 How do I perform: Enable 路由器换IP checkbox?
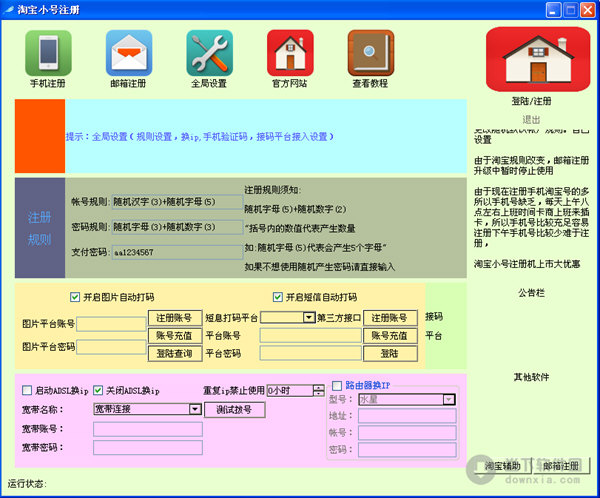337,385
